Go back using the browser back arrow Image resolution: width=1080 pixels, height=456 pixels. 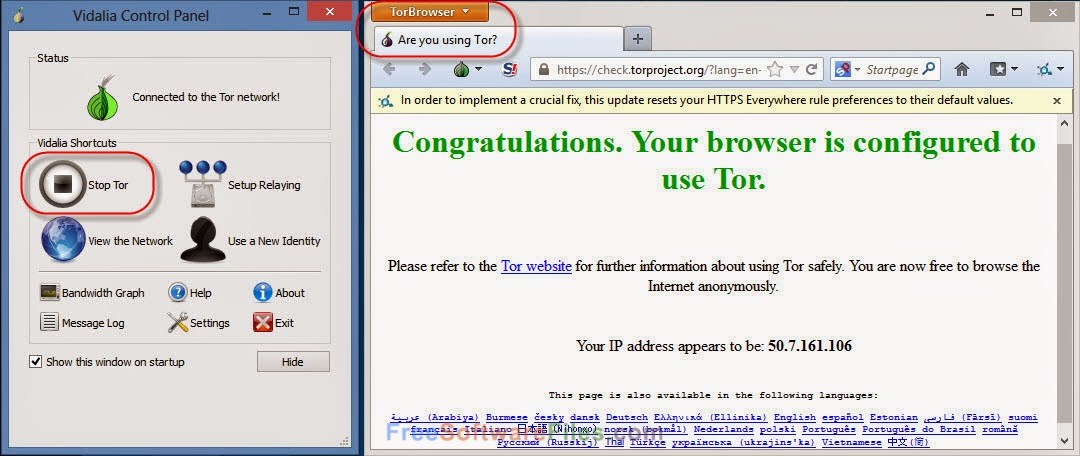389,69
